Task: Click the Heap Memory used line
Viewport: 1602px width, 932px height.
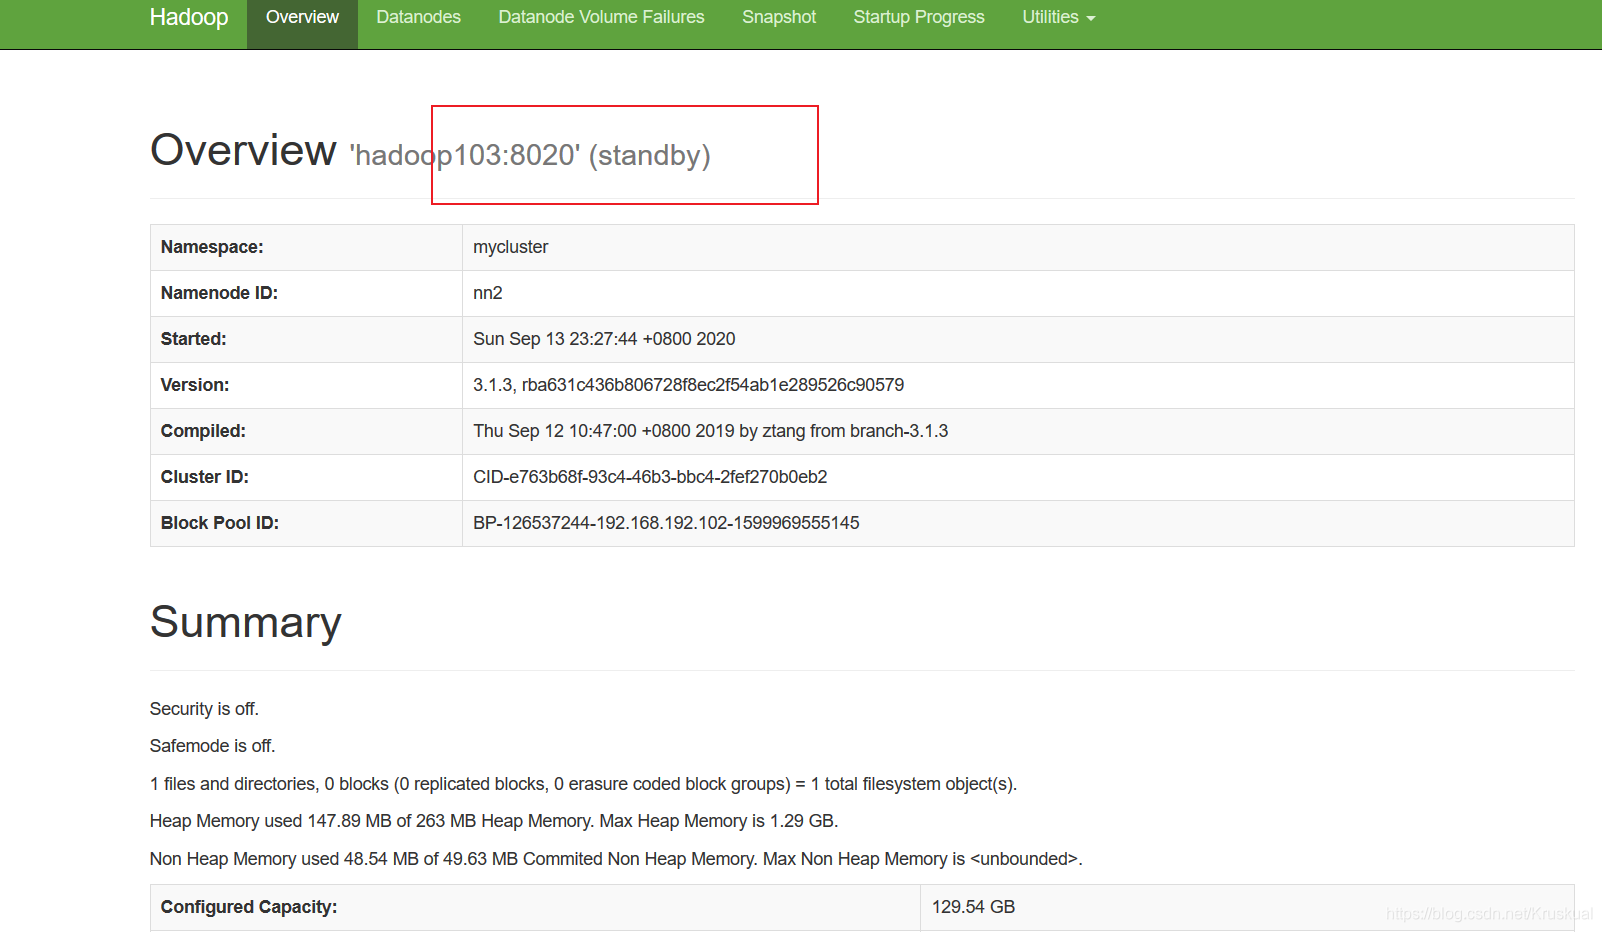Action: [x=494, y=821]
